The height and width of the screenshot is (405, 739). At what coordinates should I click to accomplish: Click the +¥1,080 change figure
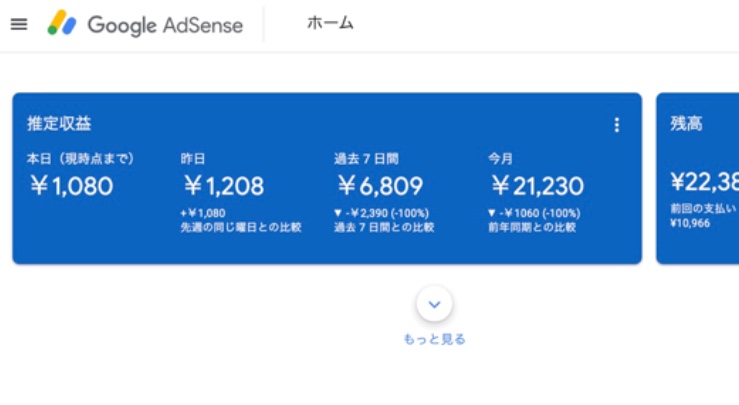(x=203, y=213)
